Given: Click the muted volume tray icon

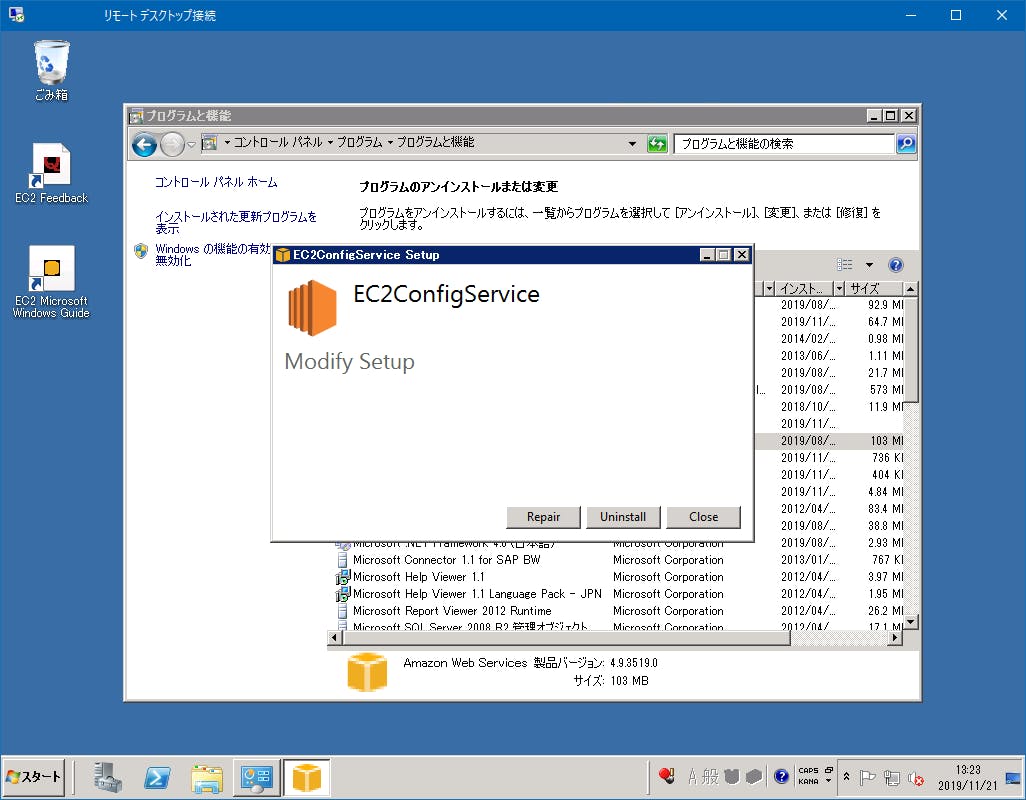Looking at the screenshot, I should (x=915, y=777).
